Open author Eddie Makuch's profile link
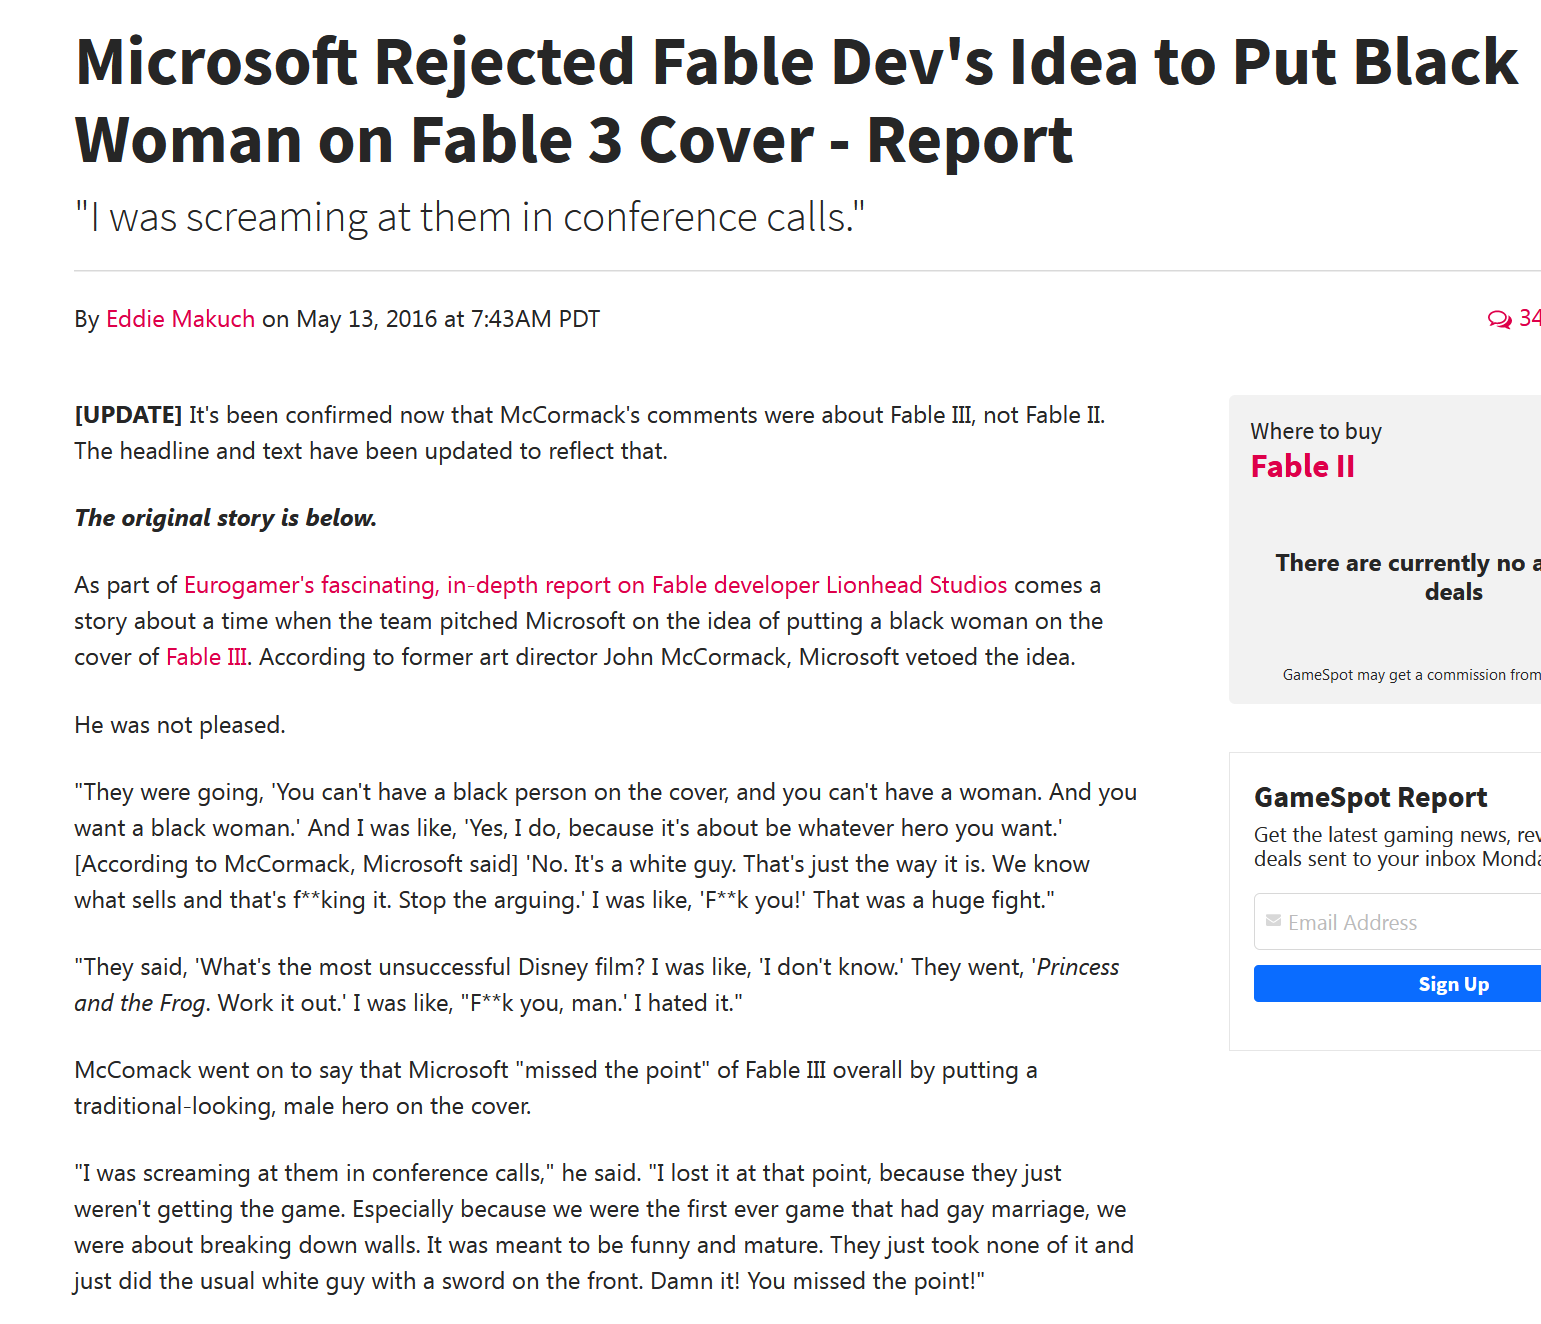The width and height of the screenshot is (1541, 1324). (180, 319)
